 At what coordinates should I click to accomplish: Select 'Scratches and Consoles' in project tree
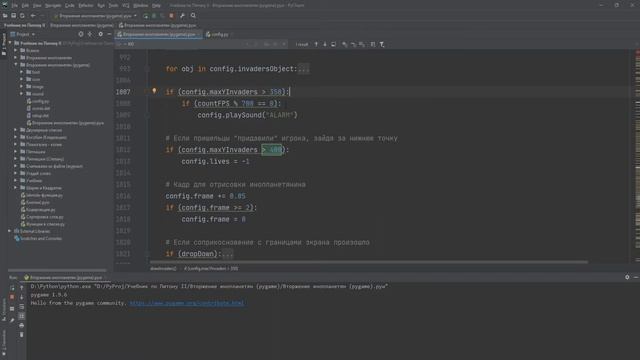pyautogui.click(x=38, y=238)
